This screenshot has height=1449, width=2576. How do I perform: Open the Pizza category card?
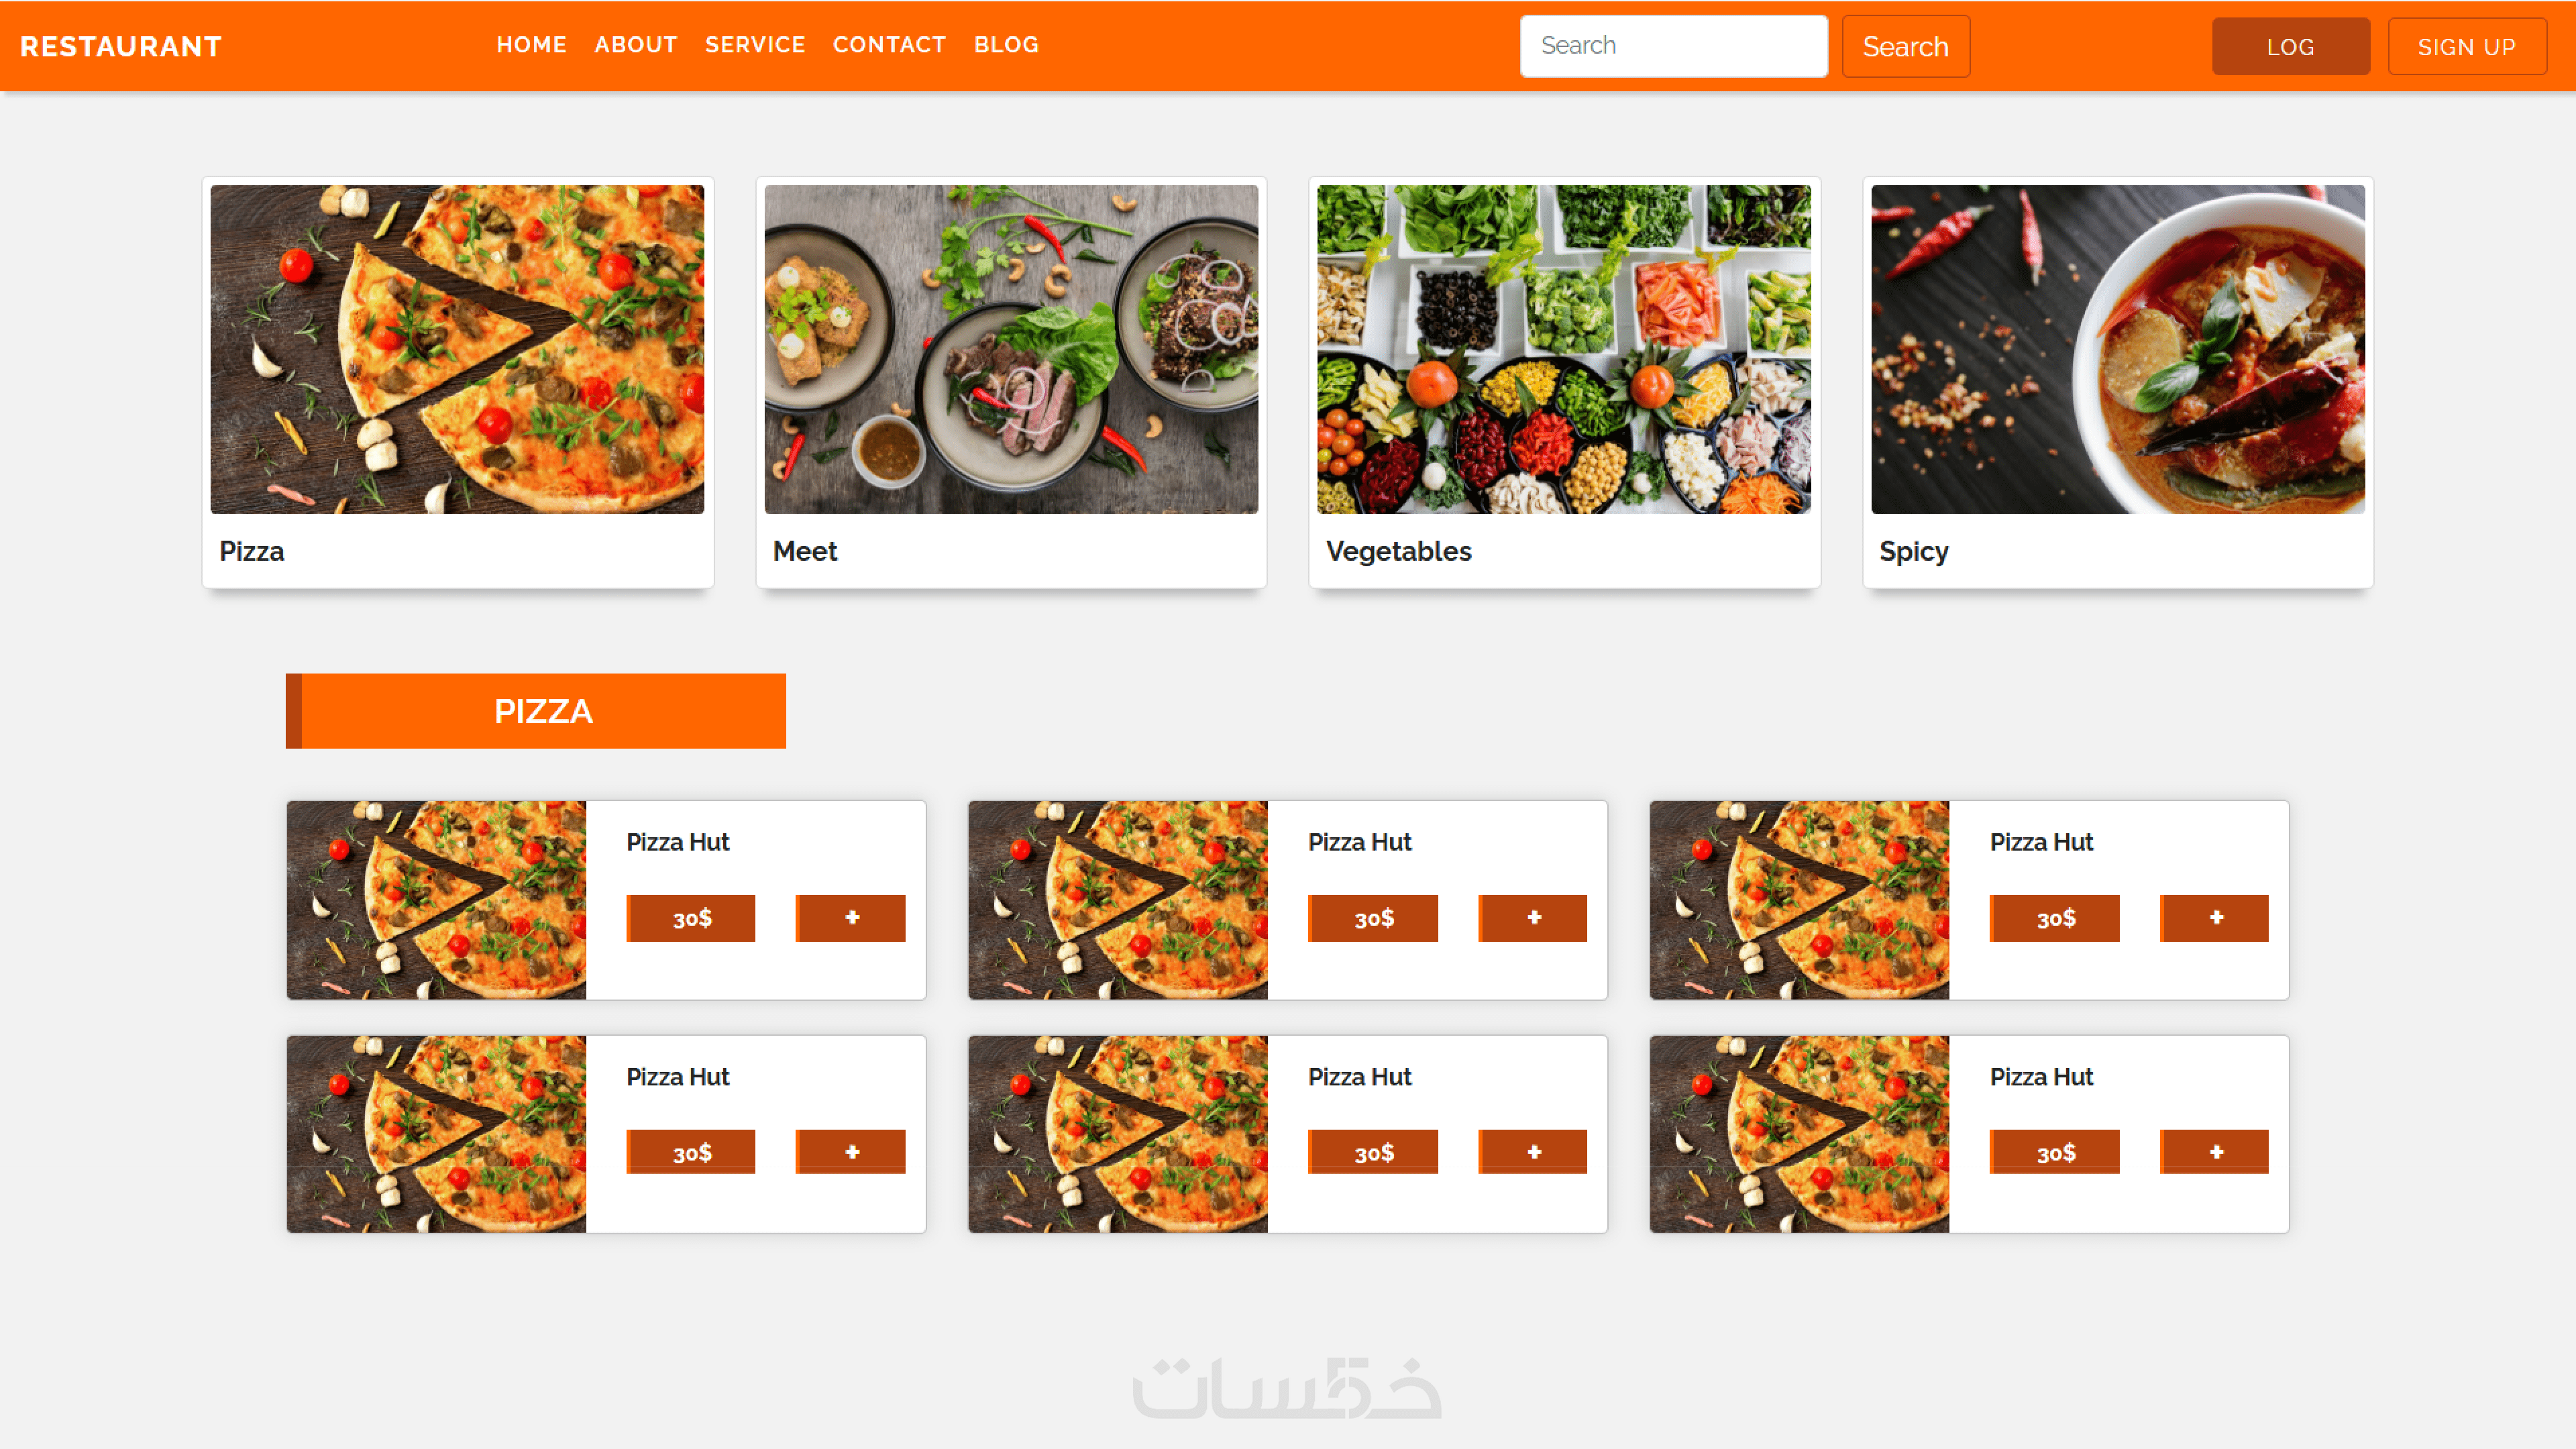point(458,383)
